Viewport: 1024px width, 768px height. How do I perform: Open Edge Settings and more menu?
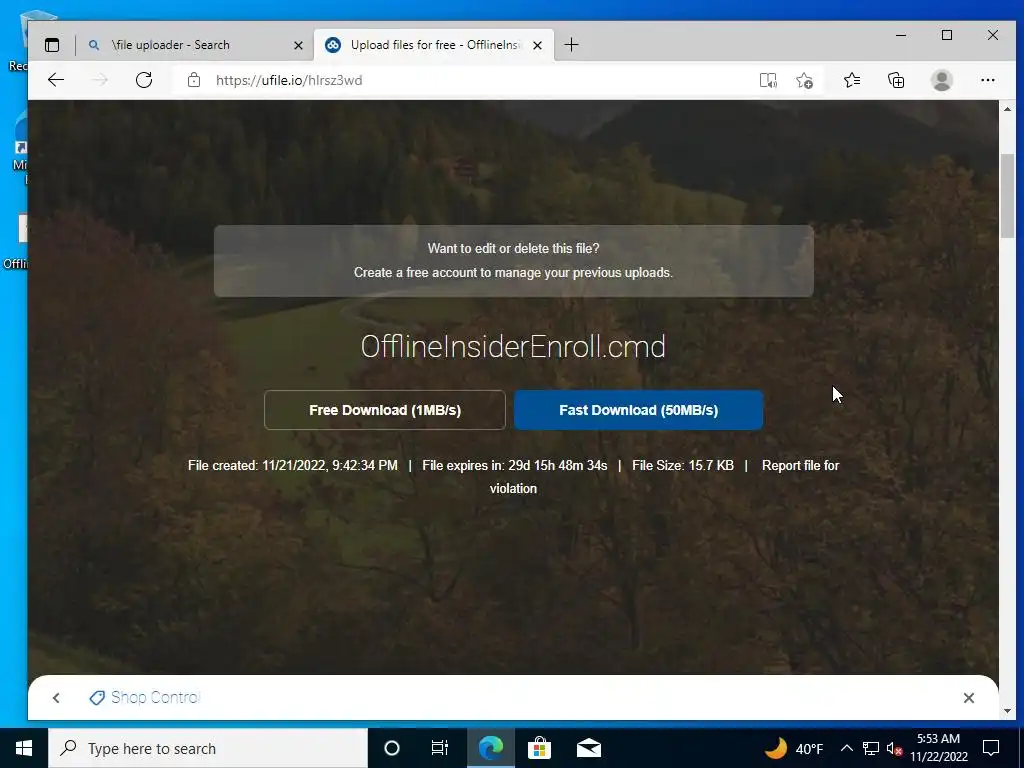tap(987, 80)
